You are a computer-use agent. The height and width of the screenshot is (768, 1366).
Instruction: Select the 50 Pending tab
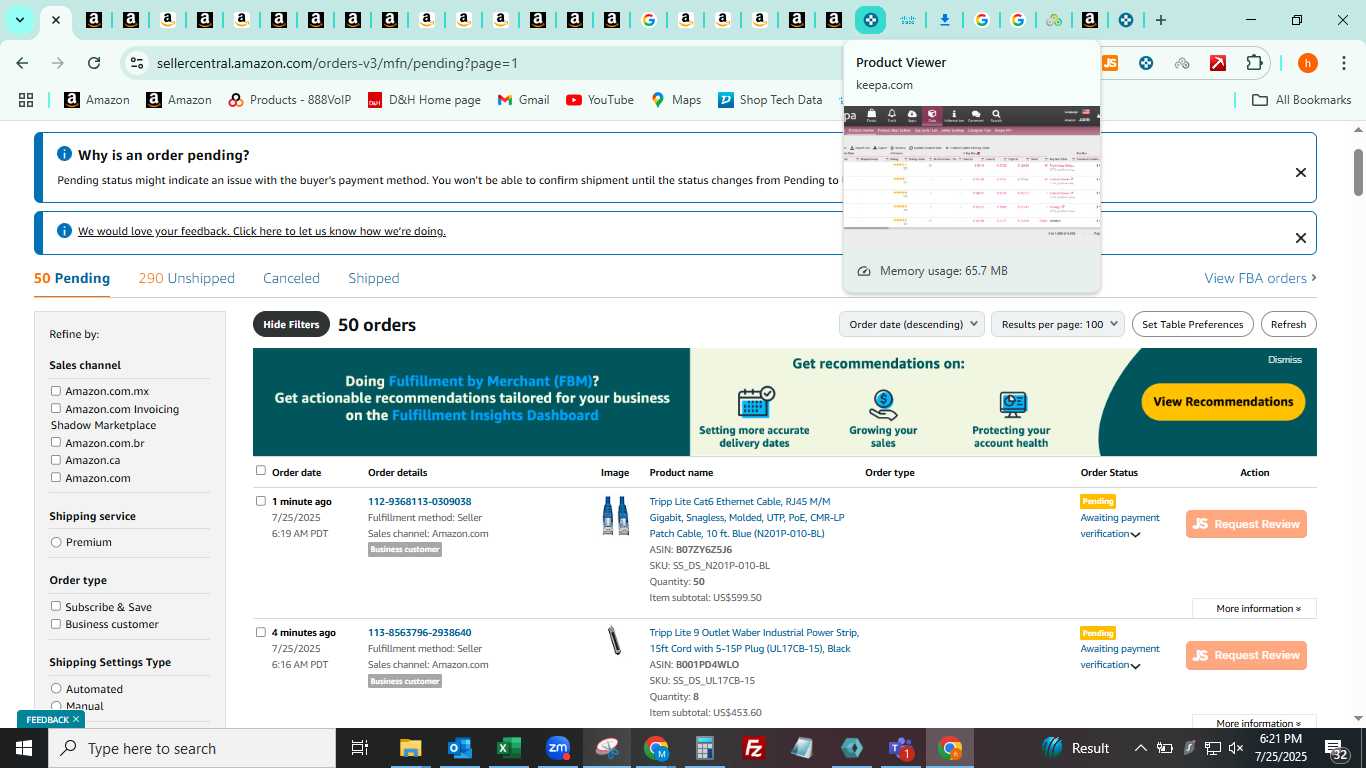coord(72,278)
